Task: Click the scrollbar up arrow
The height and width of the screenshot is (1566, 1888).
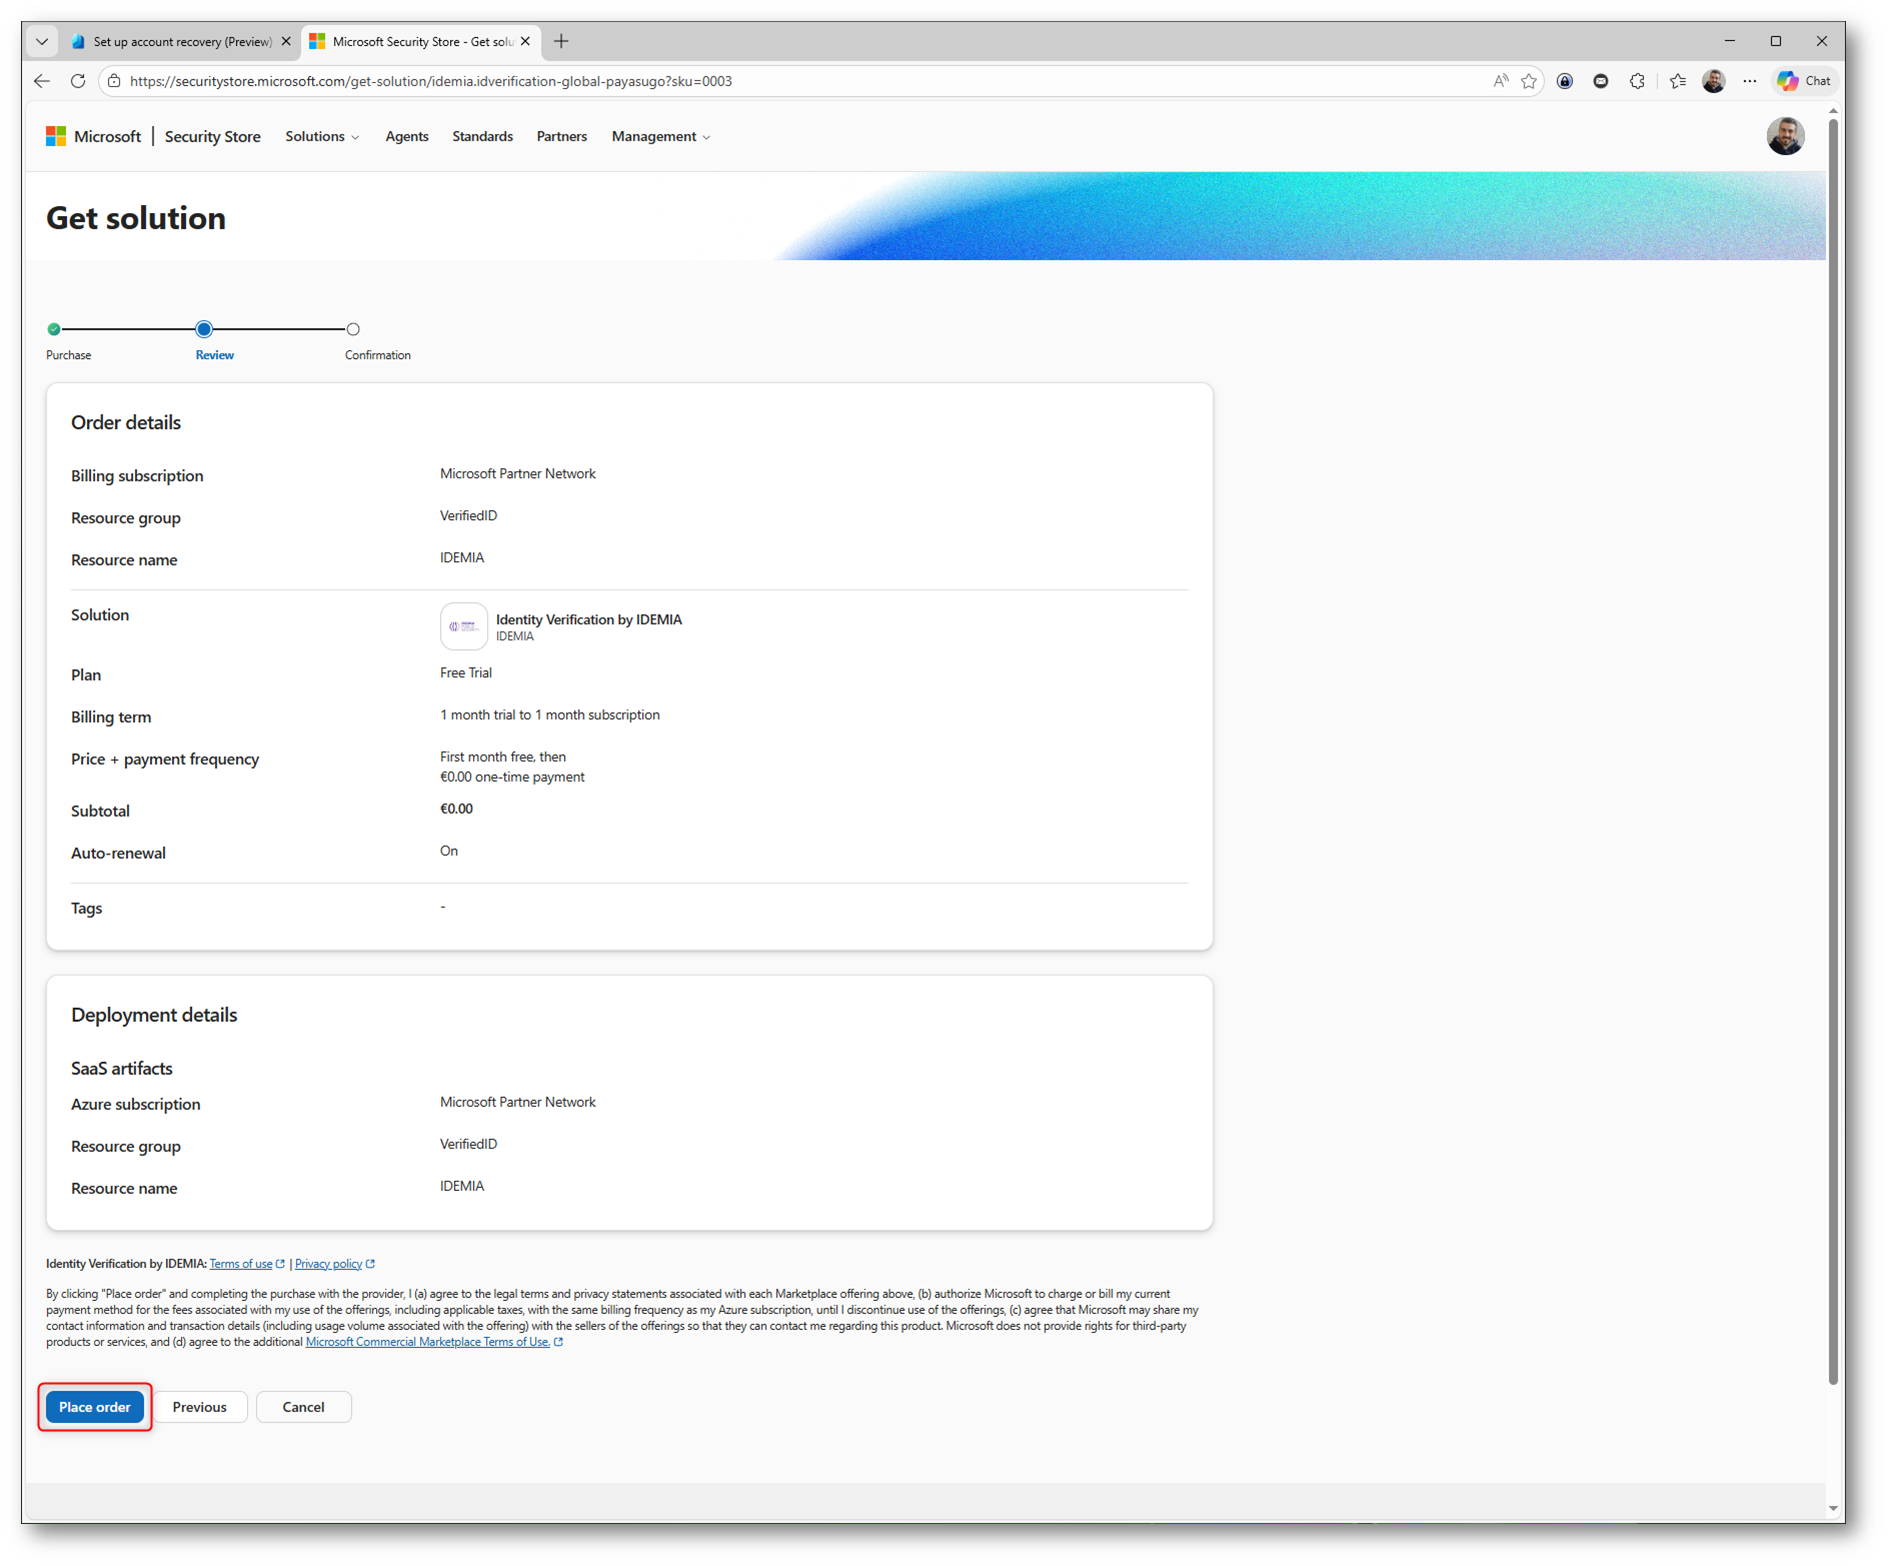Action: (x=1833, y=111)
